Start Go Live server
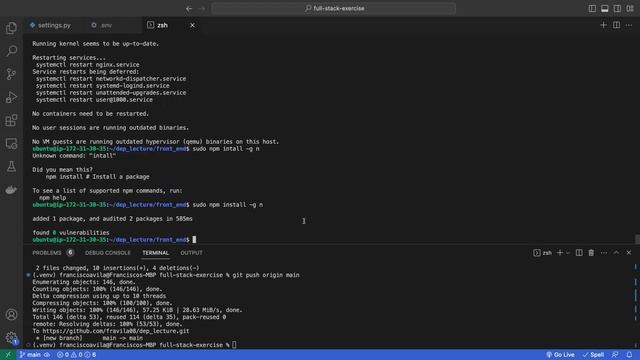Image resolution: width=640 pixels, height=360 pixels. (560, 355)
